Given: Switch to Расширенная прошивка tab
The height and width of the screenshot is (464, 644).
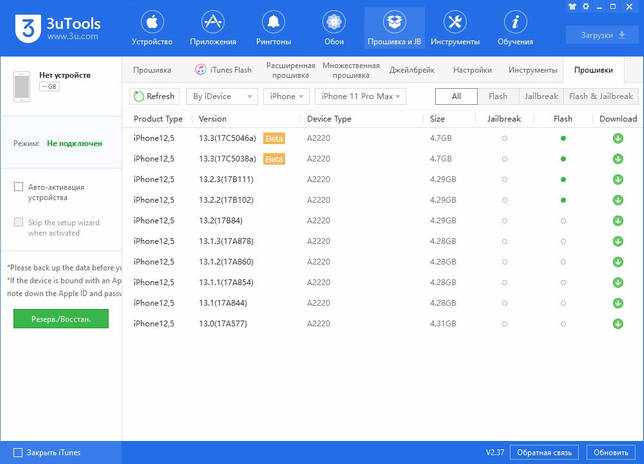Looking at the screenshot, I should (290, 70).
